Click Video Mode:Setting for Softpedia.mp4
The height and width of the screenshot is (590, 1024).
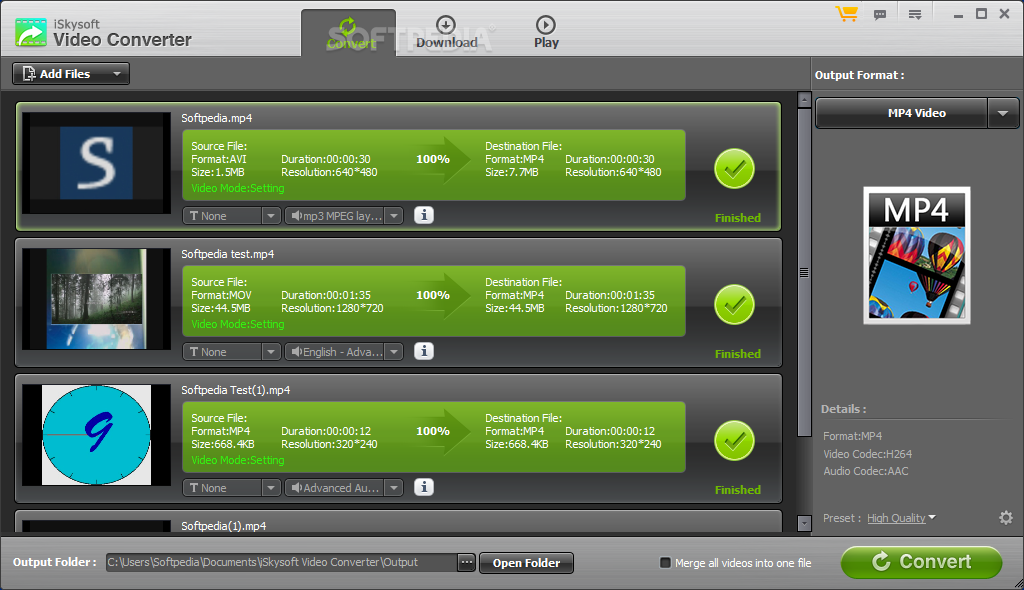click(x=238, y=188)
